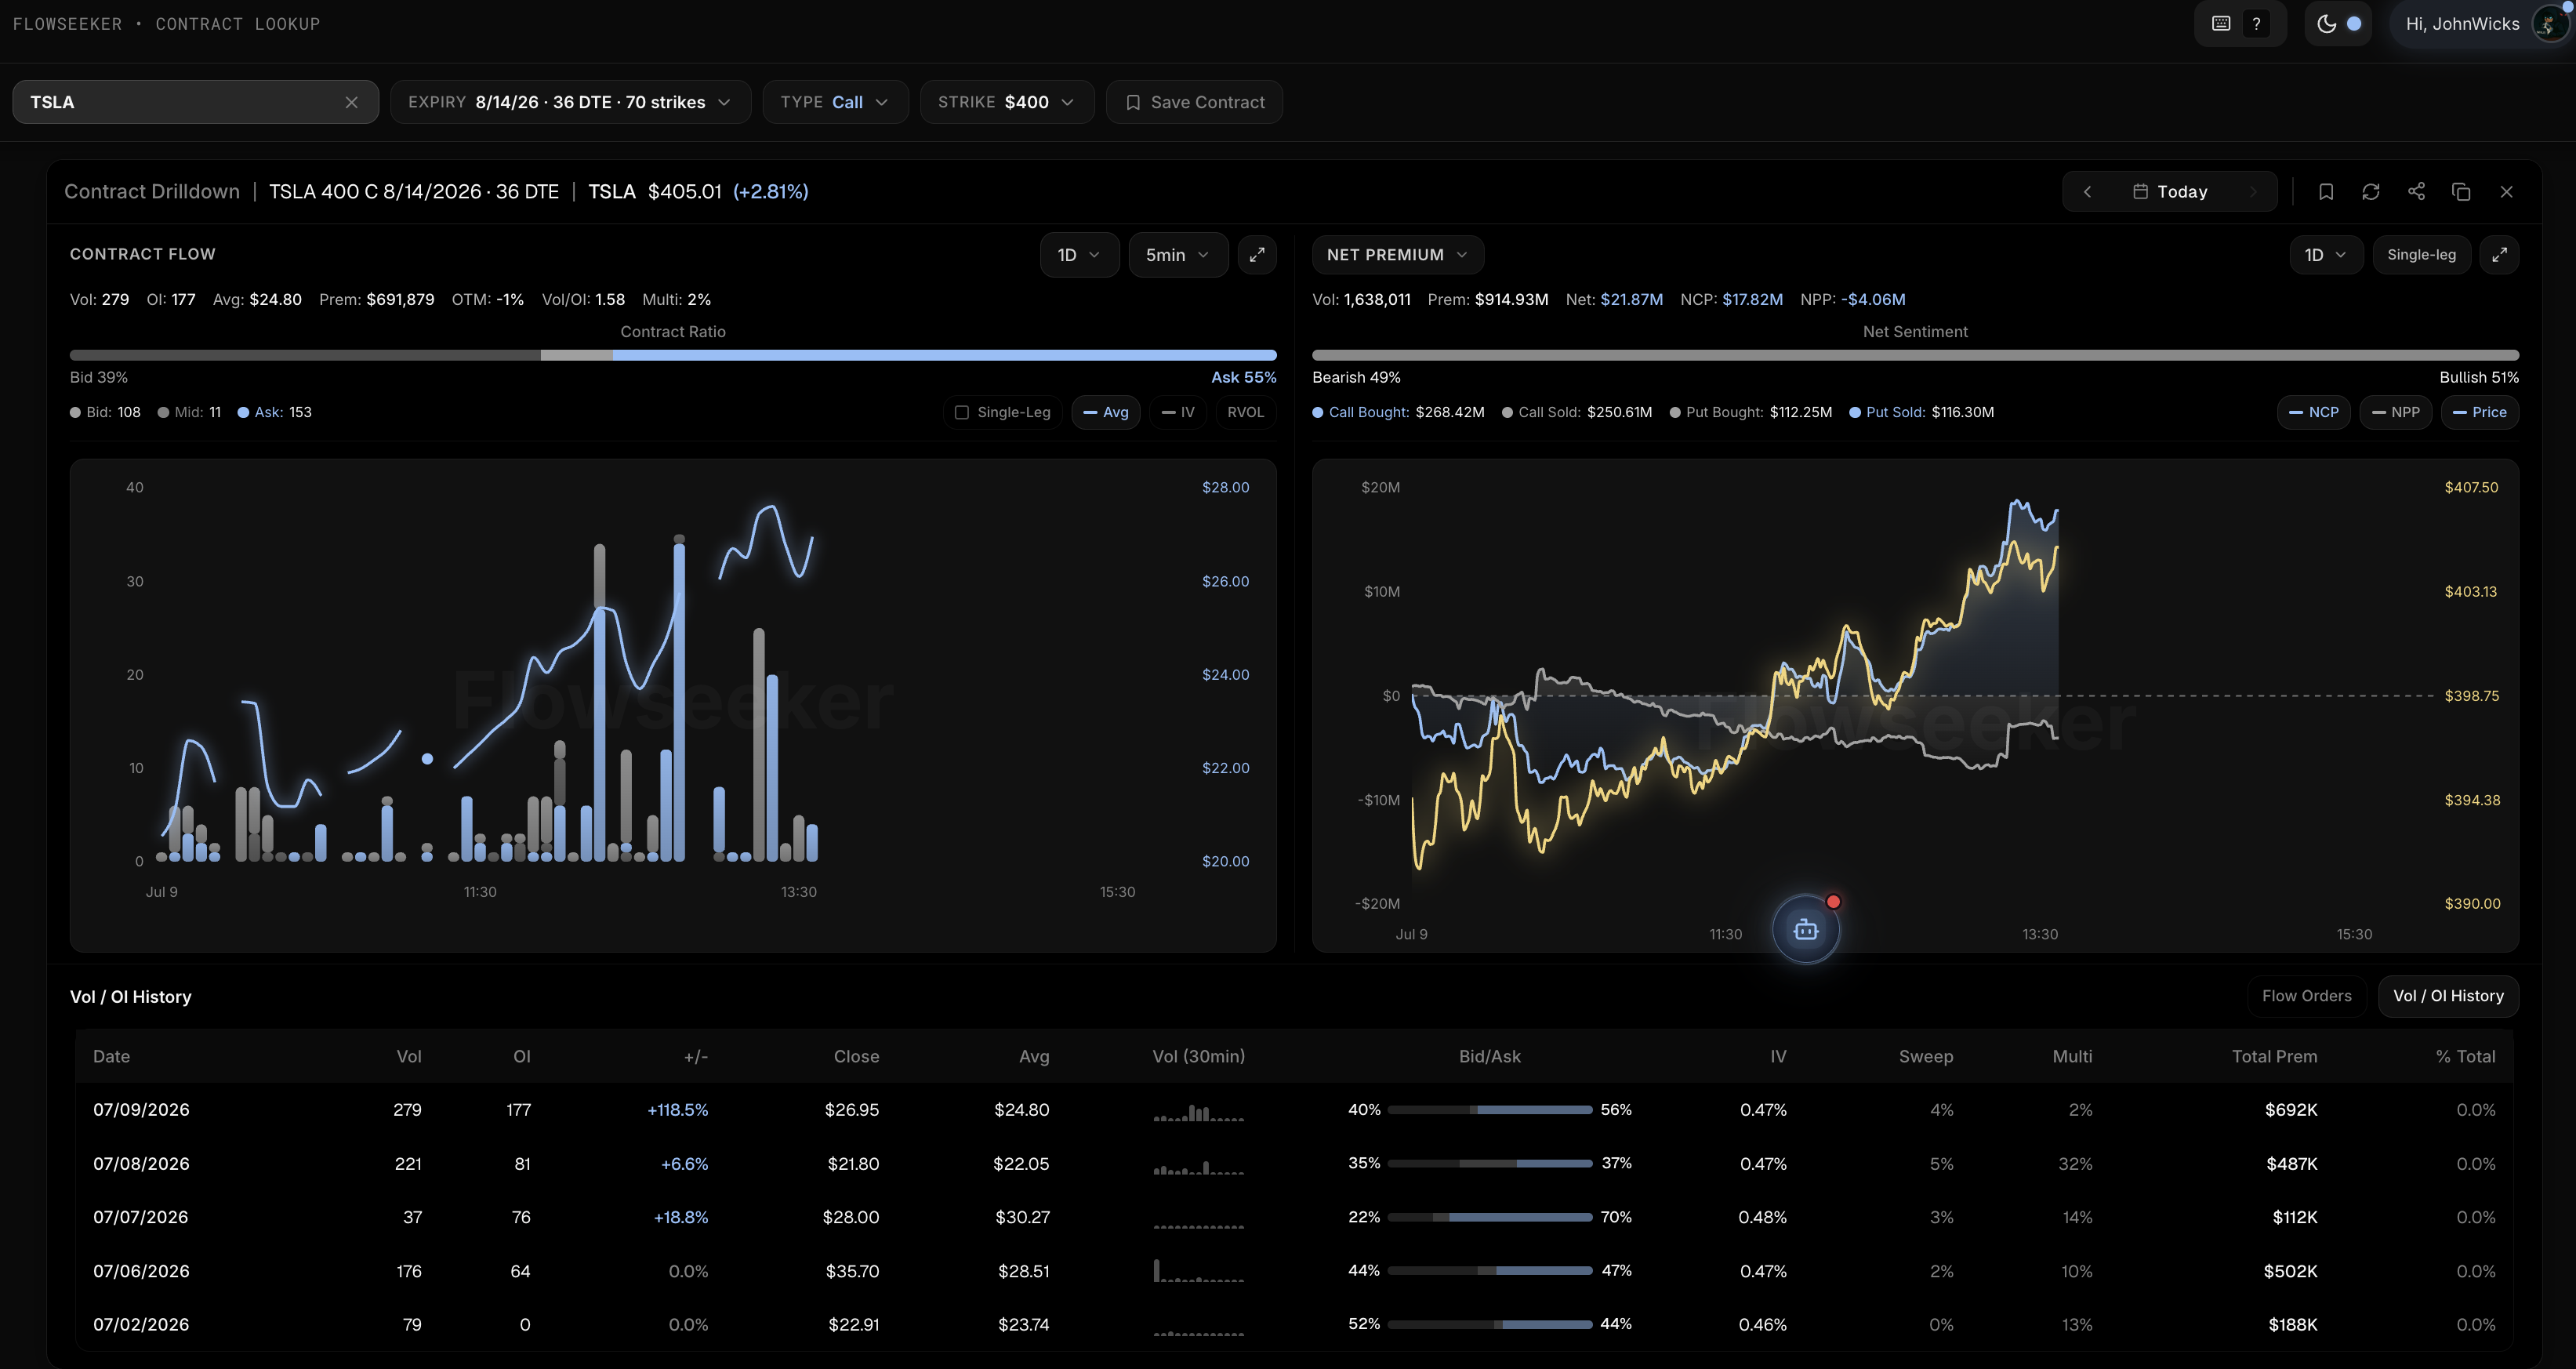Open the Type Call dropdown
The height and width of the screenshot is (1369, 2576).
pos(835,102)
